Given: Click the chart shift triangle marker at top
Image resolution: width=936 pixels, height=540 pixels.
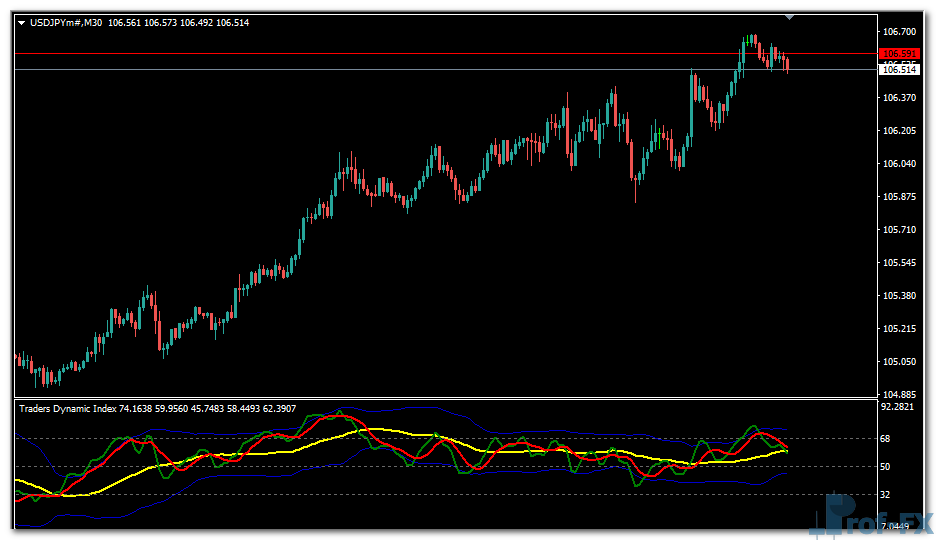Looking at the screenshot, I should coord(790,17).
